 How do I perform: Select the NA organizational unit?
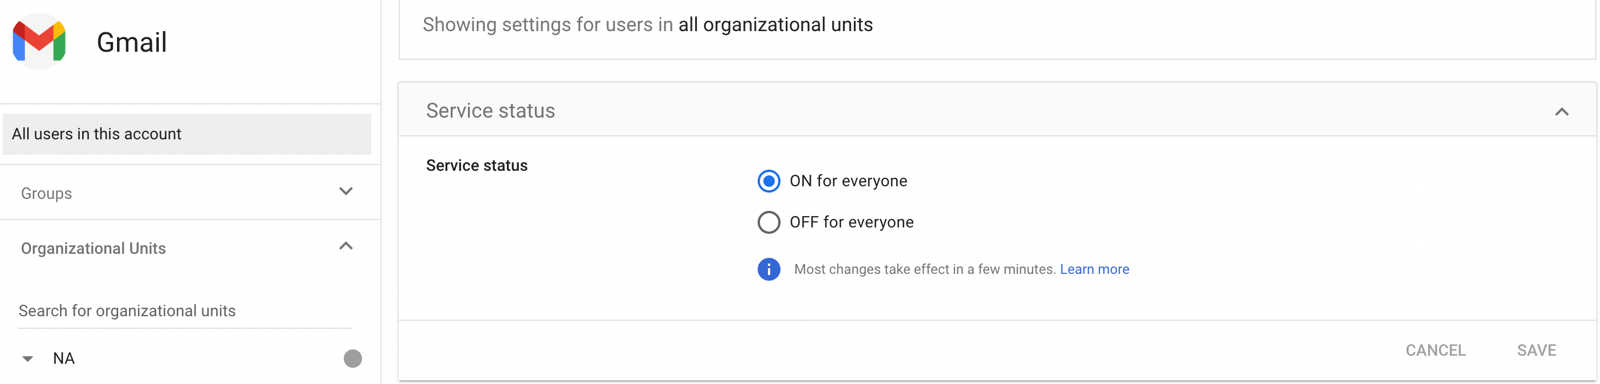pyautogui.click(x=64, y=358)
